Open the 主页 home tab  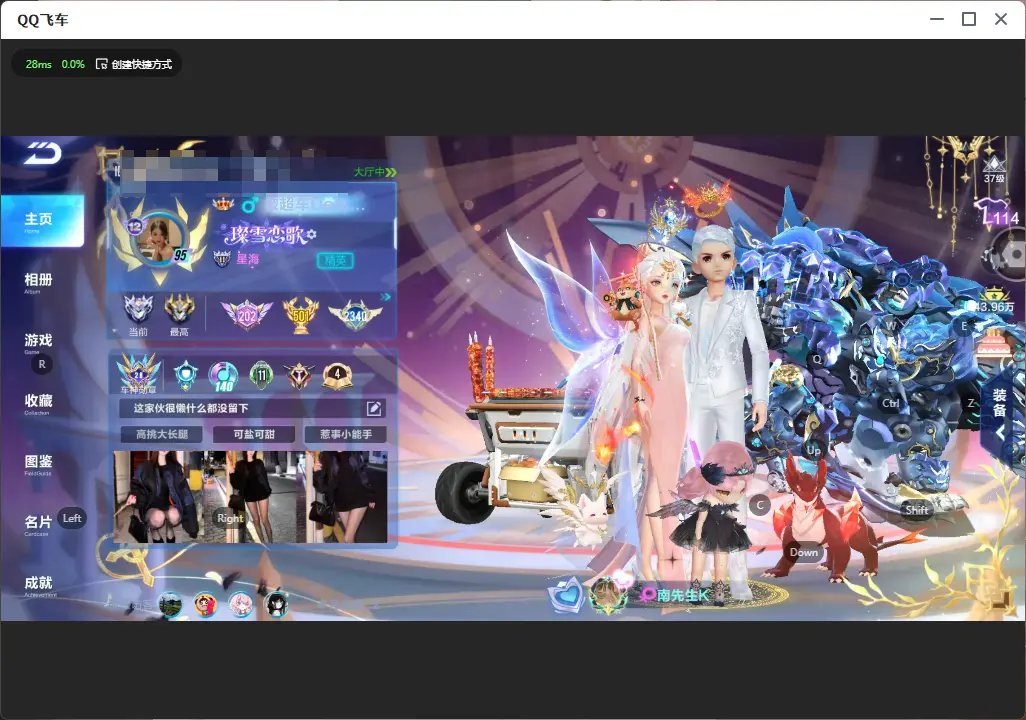coord(42,221)
